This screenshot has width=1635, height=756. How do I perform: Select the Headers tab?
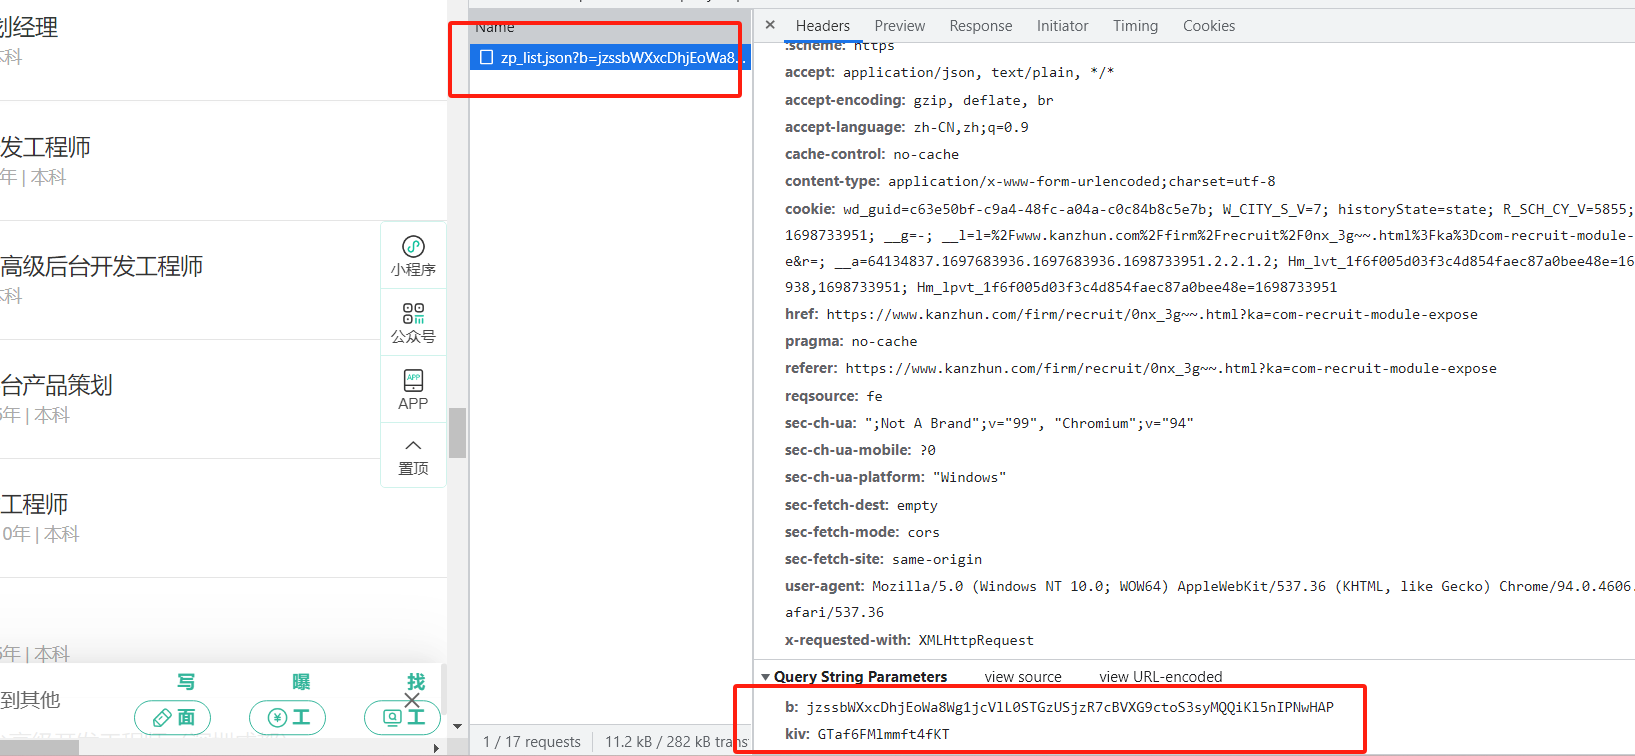pyautogui.click(x=822, y=26)
